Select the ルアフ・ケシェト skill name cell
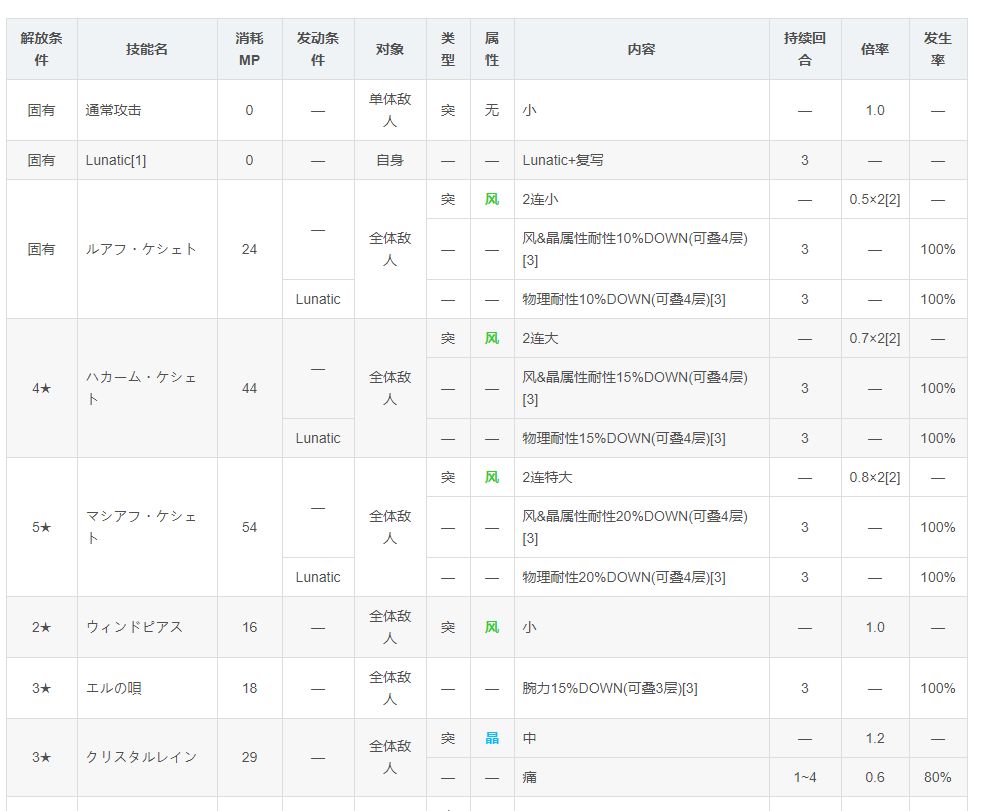Viewport: 982px width, 811px height. [x=141, y=249]
